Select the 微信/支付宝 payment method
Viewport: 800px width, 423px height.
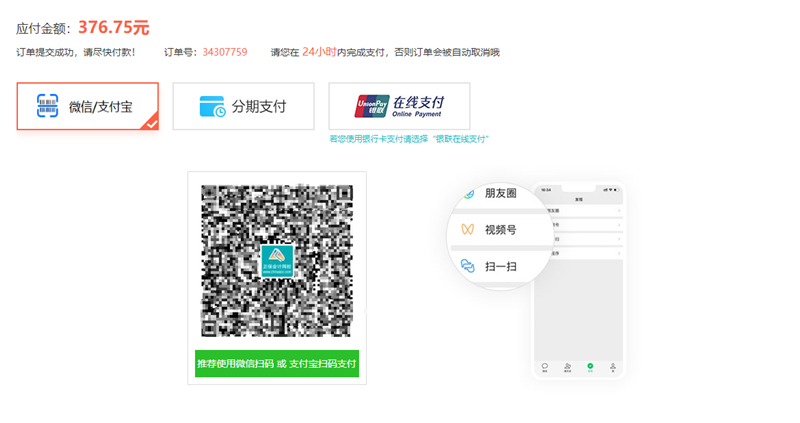88,106
